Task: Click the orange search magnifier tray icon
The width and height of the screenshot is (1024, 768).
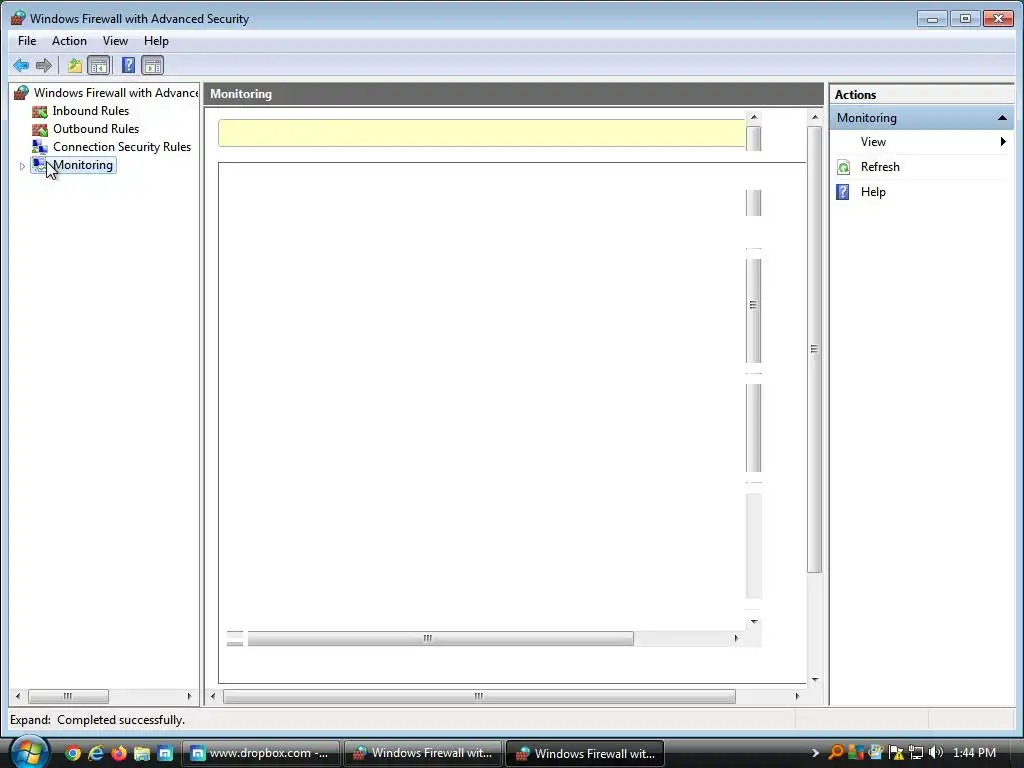Action: (x=835, y=753)
